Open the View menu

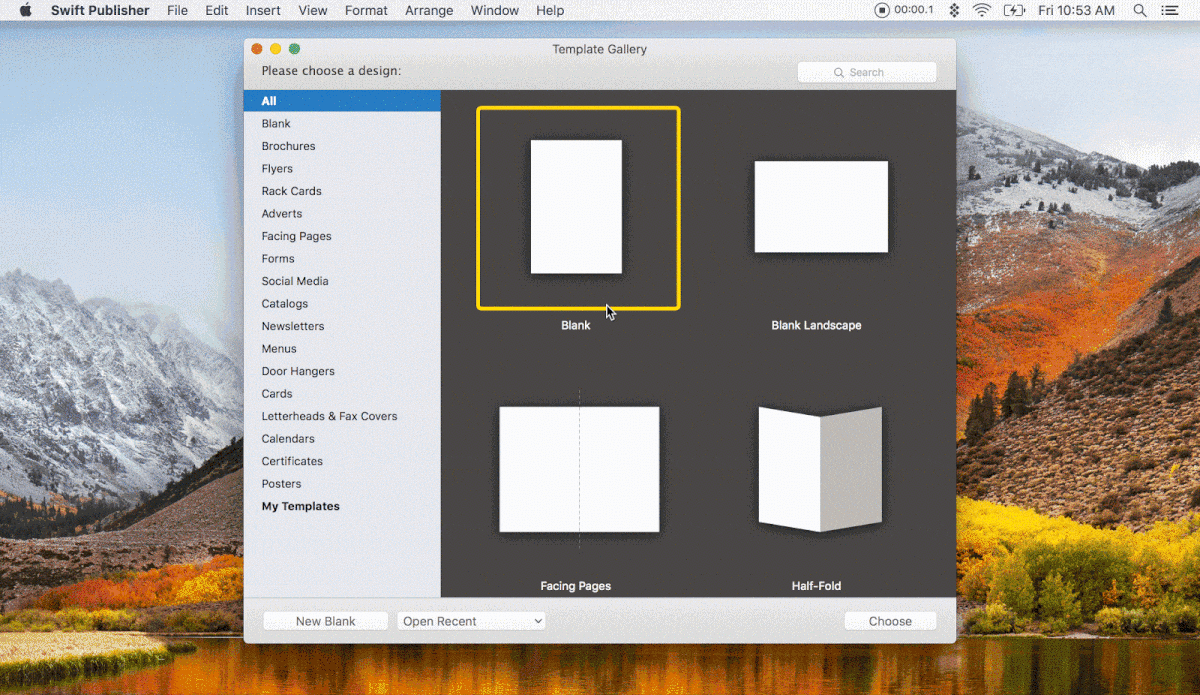(x=313, y=10)
